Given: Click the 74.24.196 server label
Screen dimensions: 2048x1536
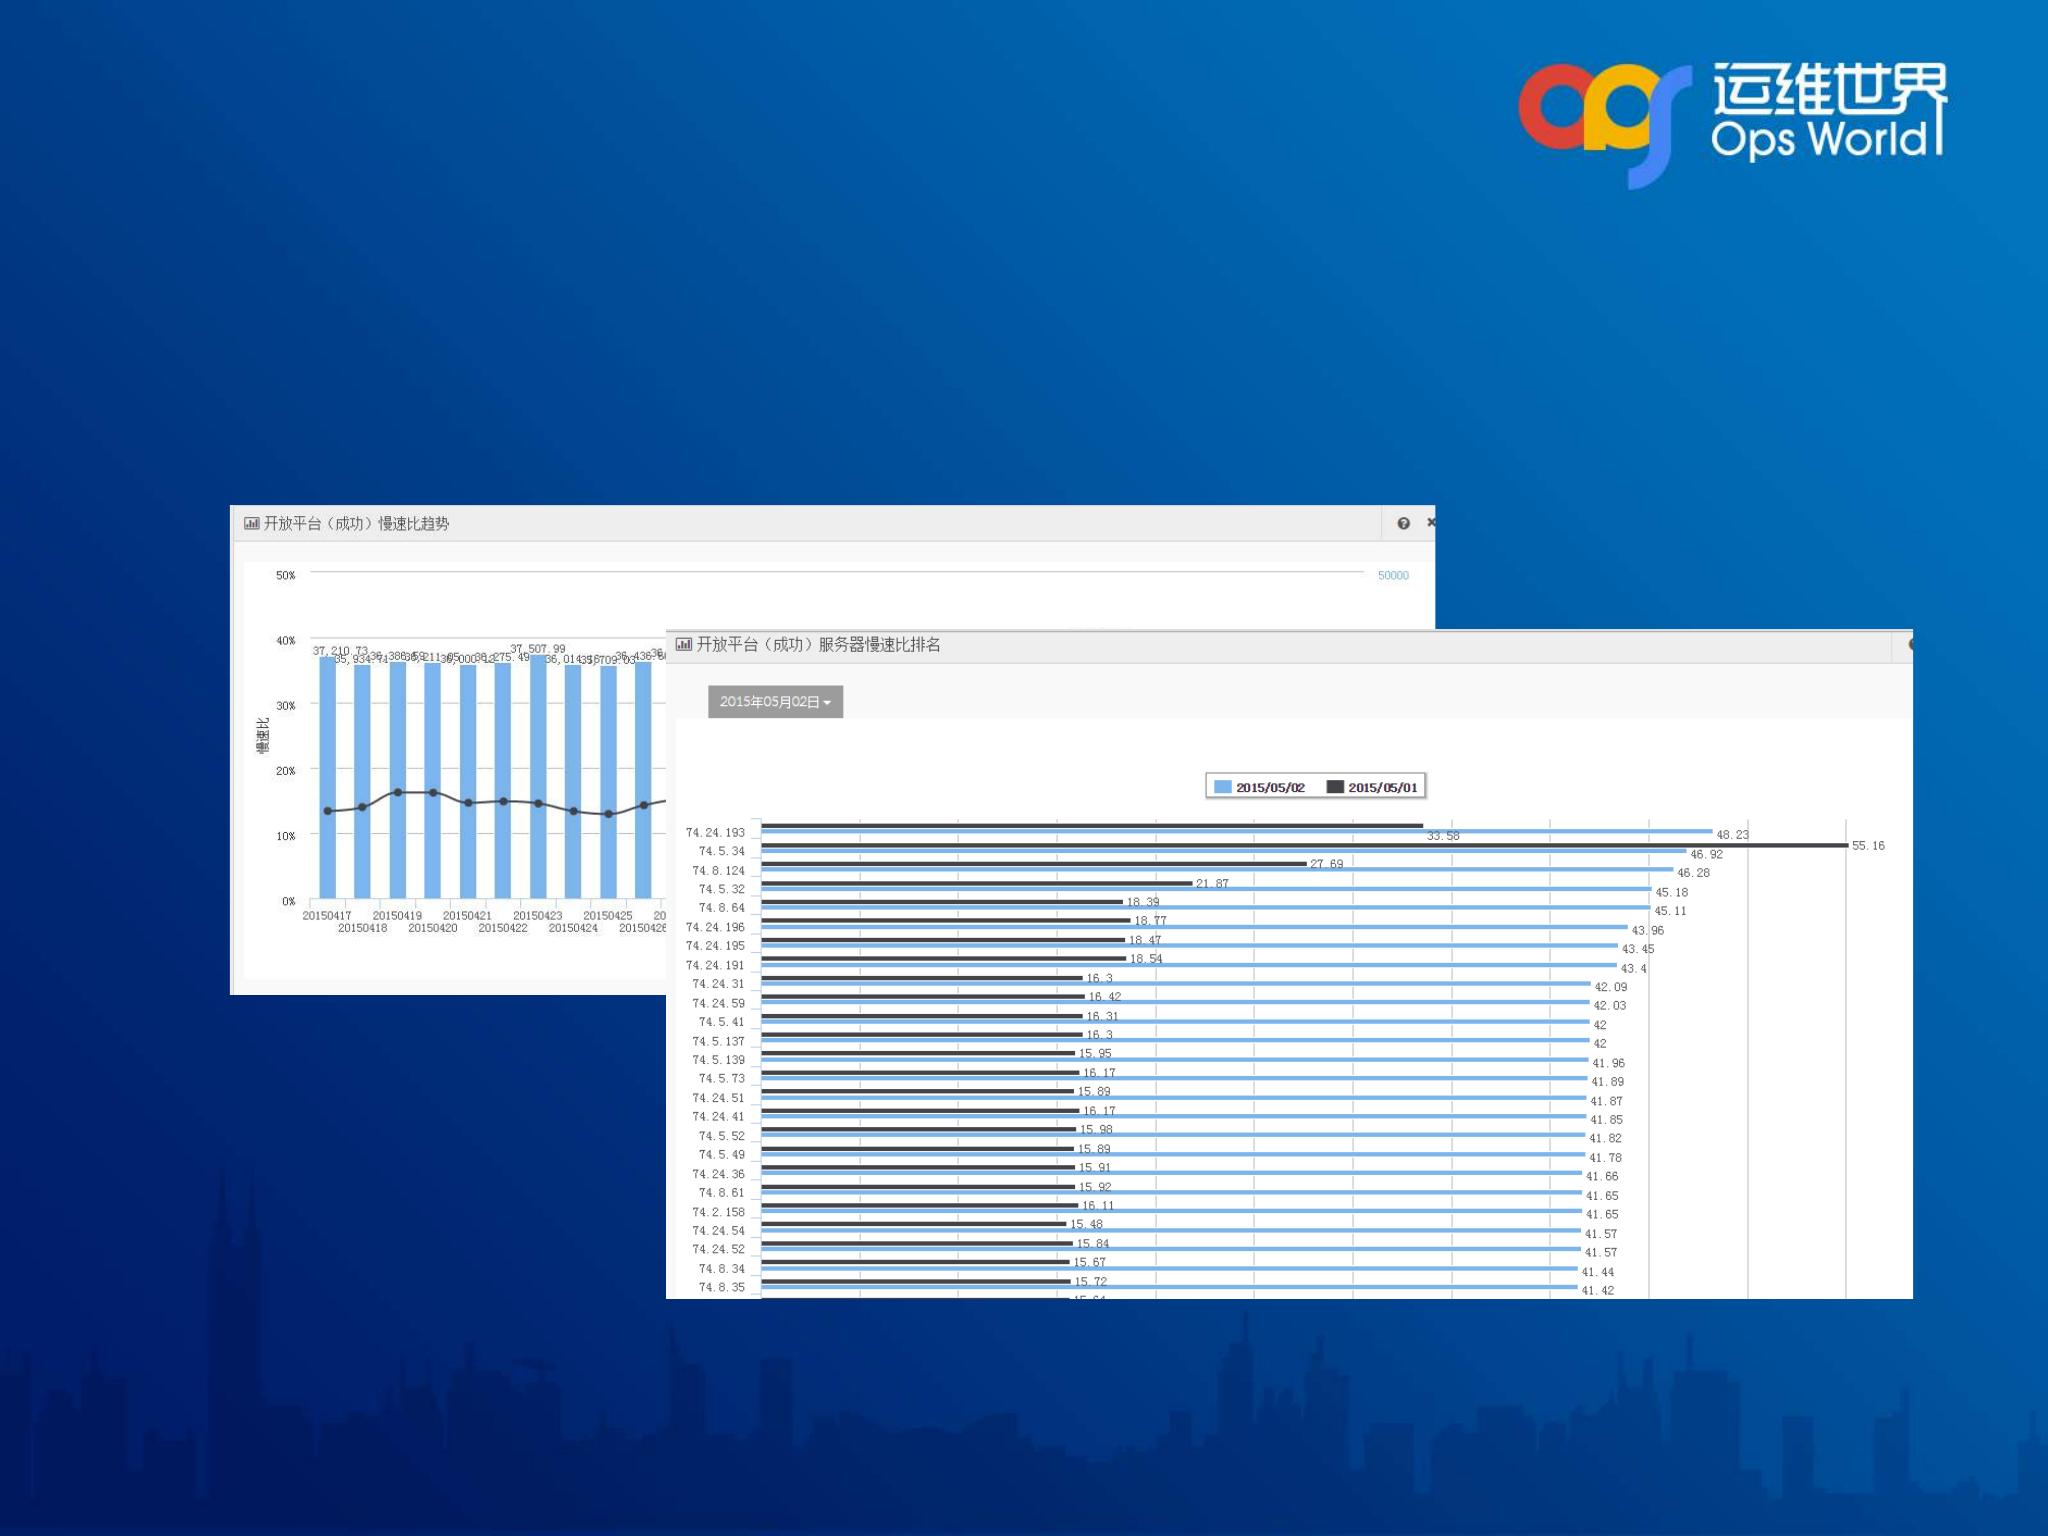Looking at the screenshot, I should pyautogui.click(x=715, y=928).
